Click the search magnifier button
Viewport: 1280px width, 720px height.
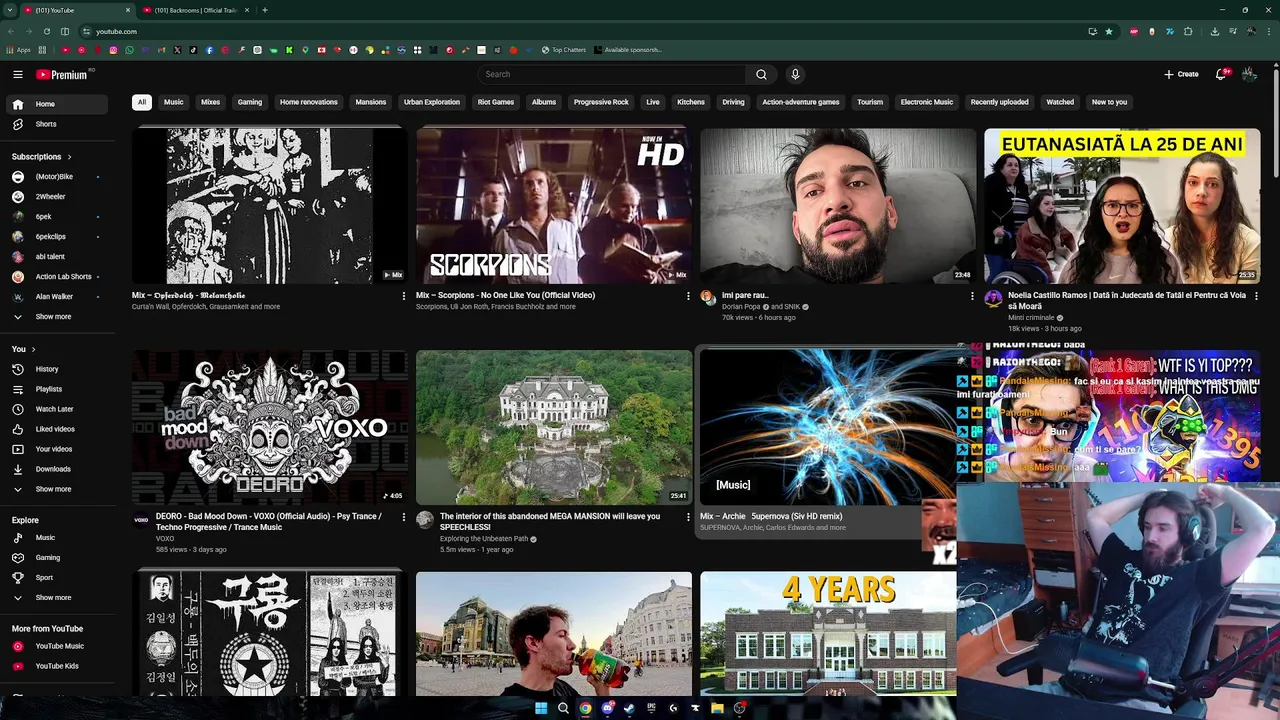(761, 74)
